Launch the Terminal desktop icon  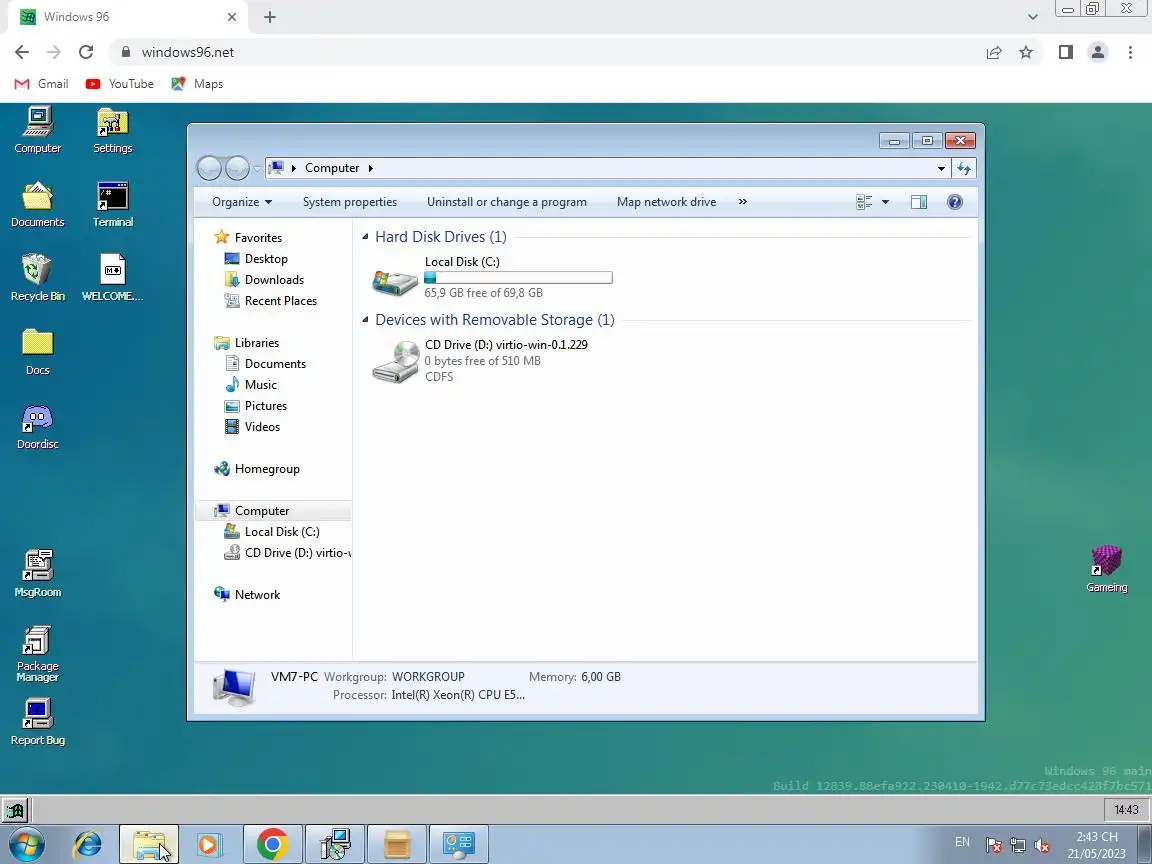point(112,204)
